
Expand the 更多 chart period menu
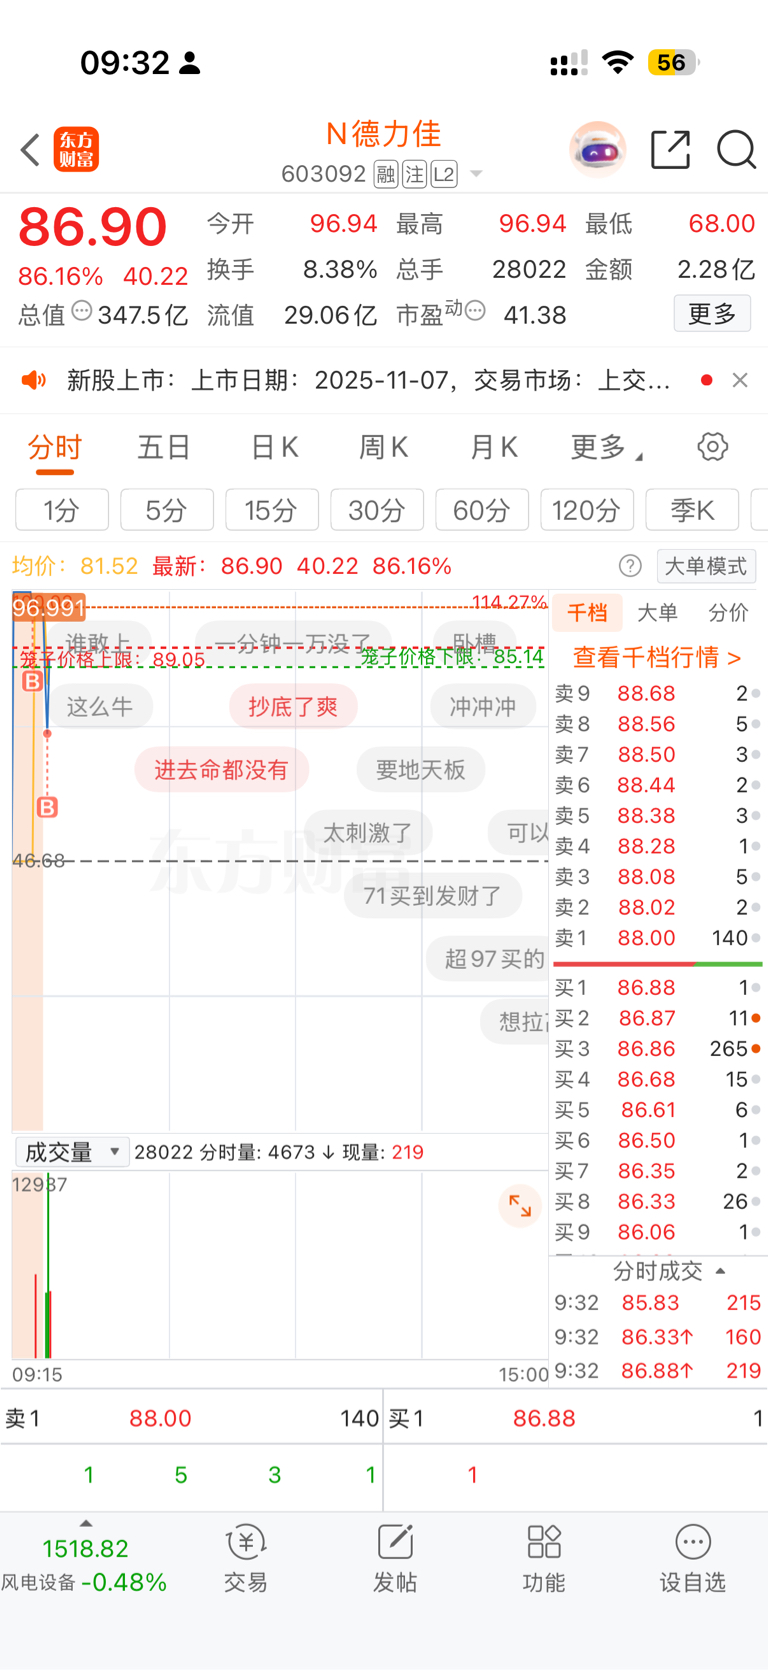click(x=606, y=447)
